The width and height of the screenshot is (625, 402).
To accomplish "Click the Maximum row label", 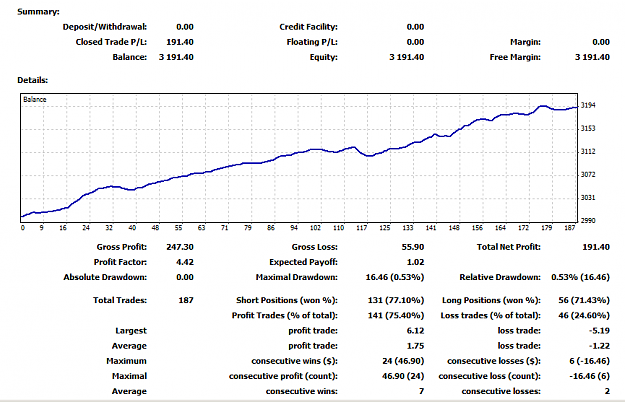I will pos(126,361).
